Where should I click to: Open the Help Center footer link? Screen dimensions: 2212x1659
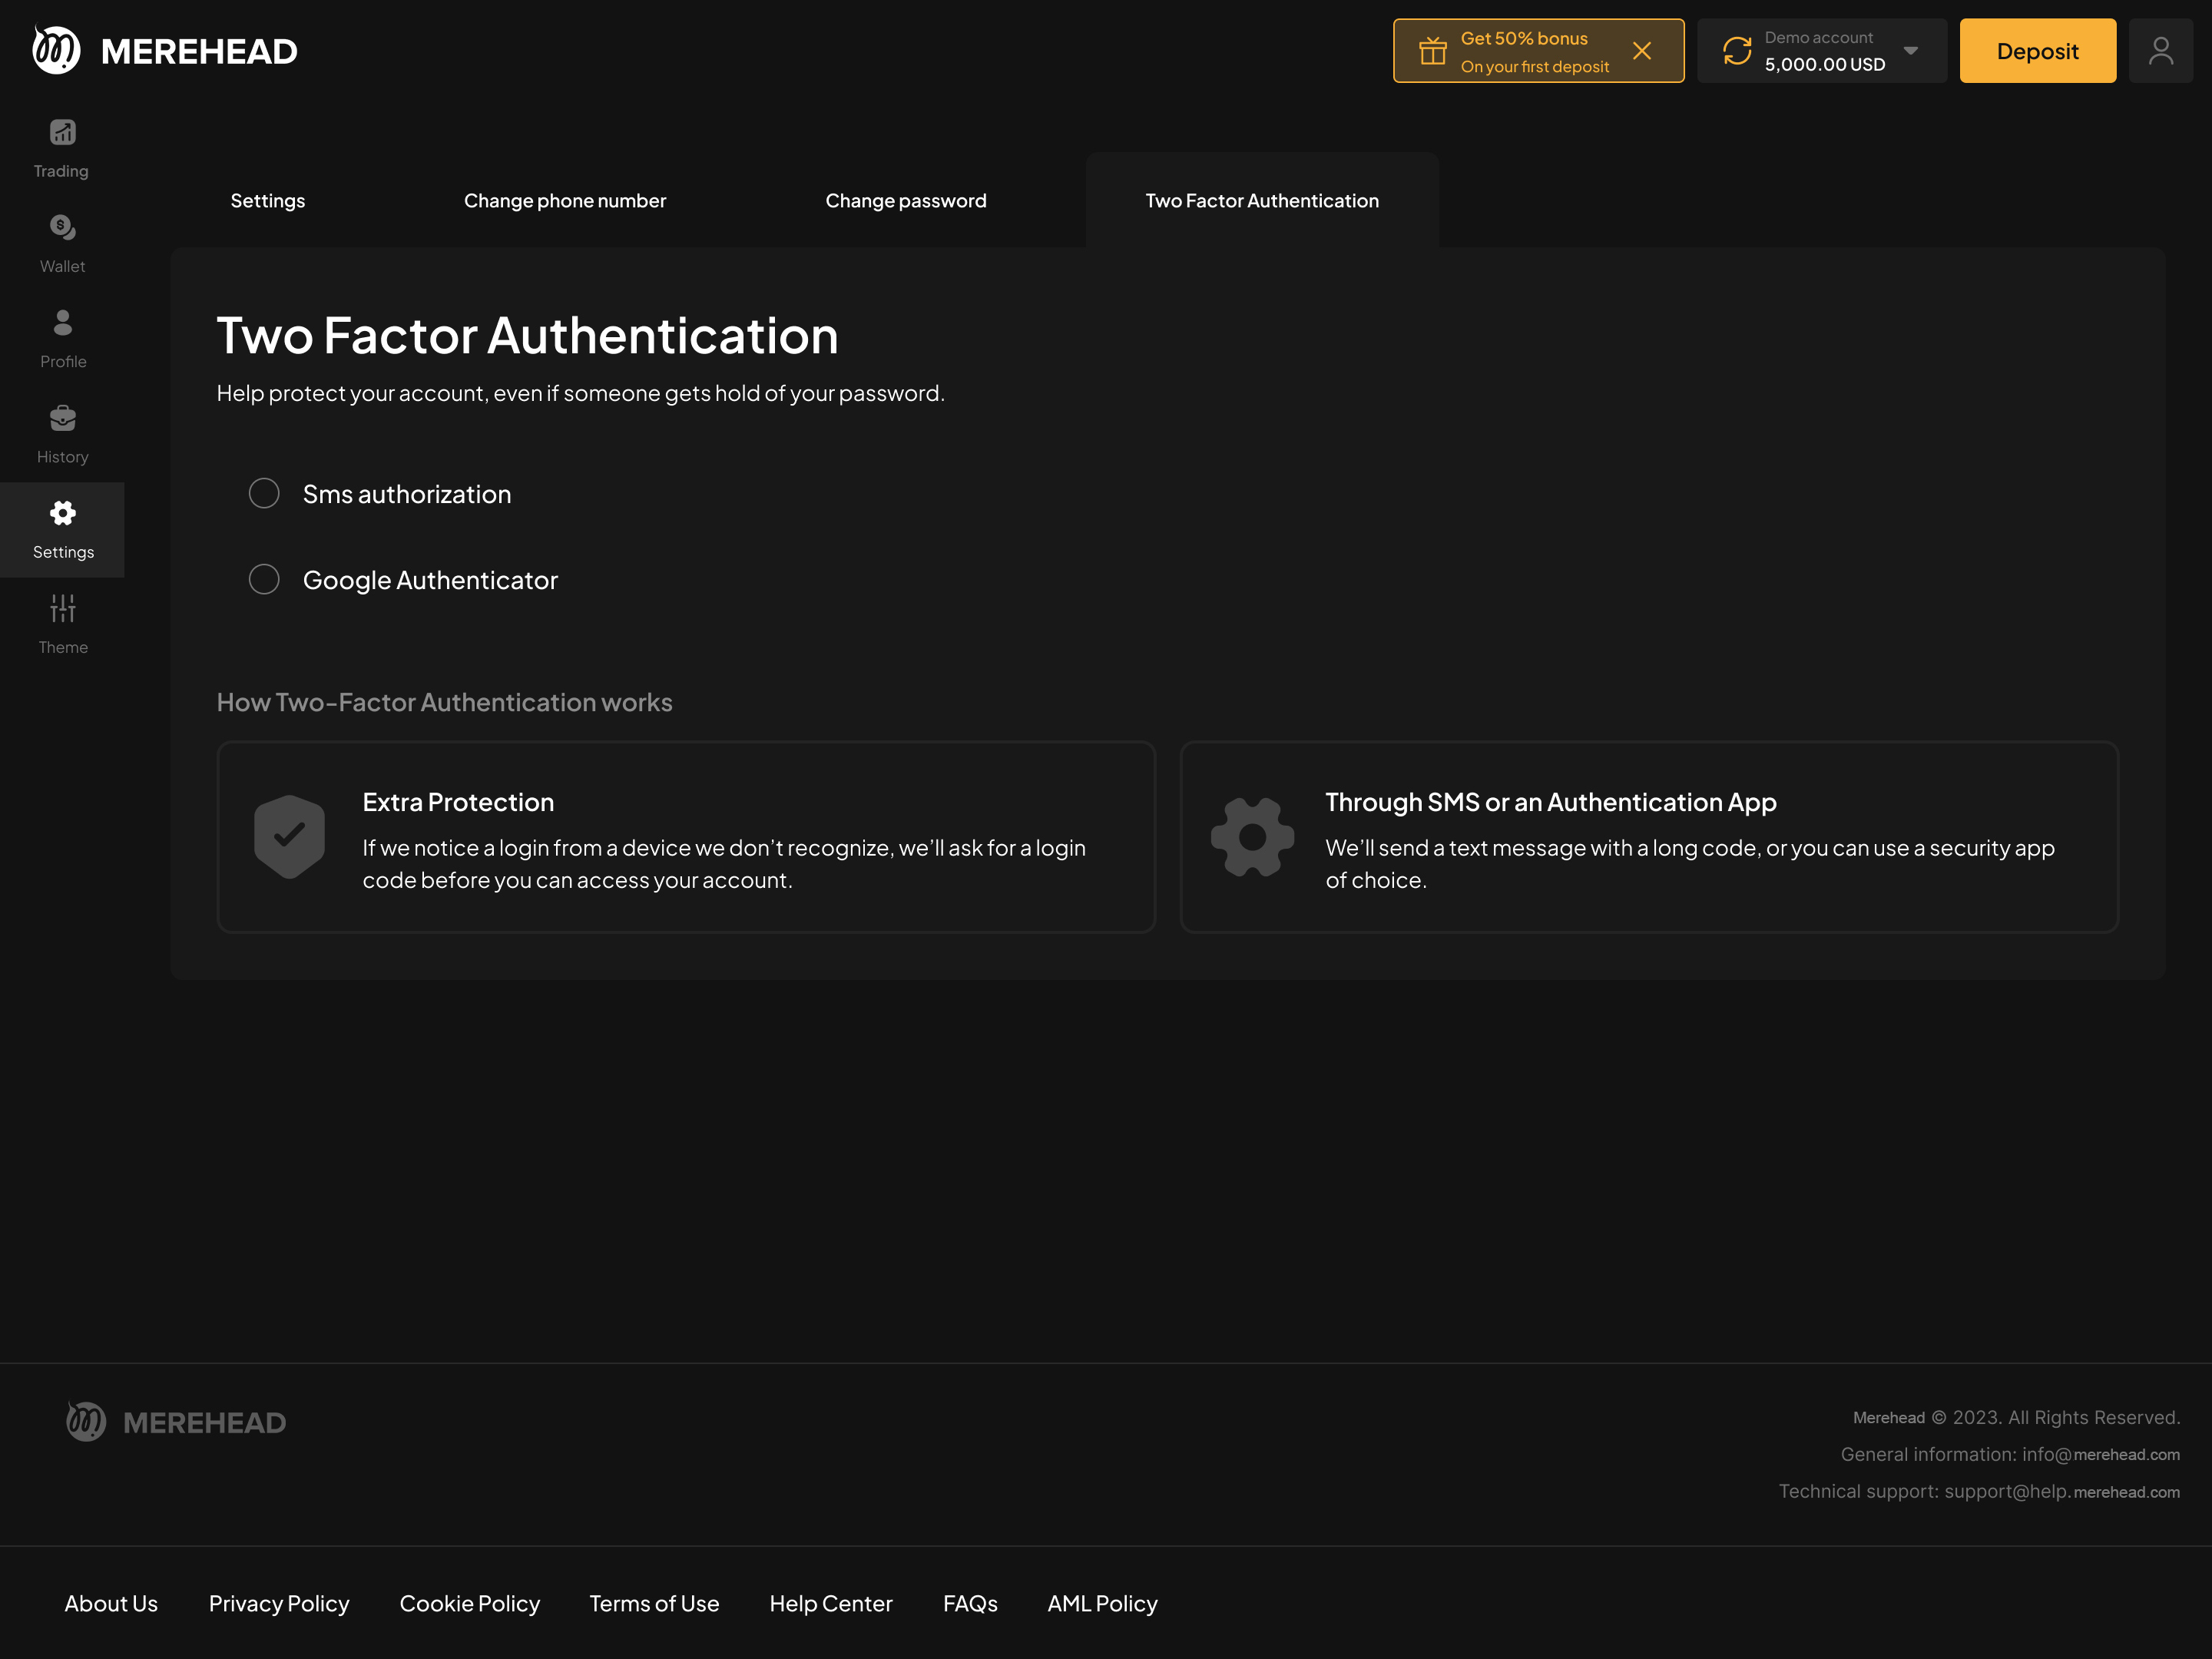click(830, 1603)
